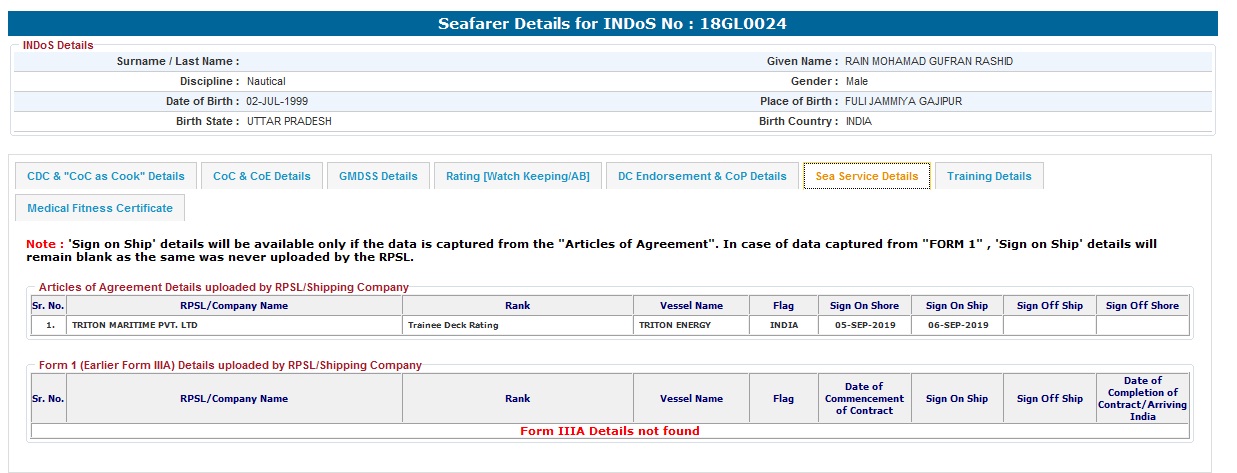This screenshot has width=1237, height=473.
Task: Open the Medical Fitness Certificate tab
Action: (100, 208)
